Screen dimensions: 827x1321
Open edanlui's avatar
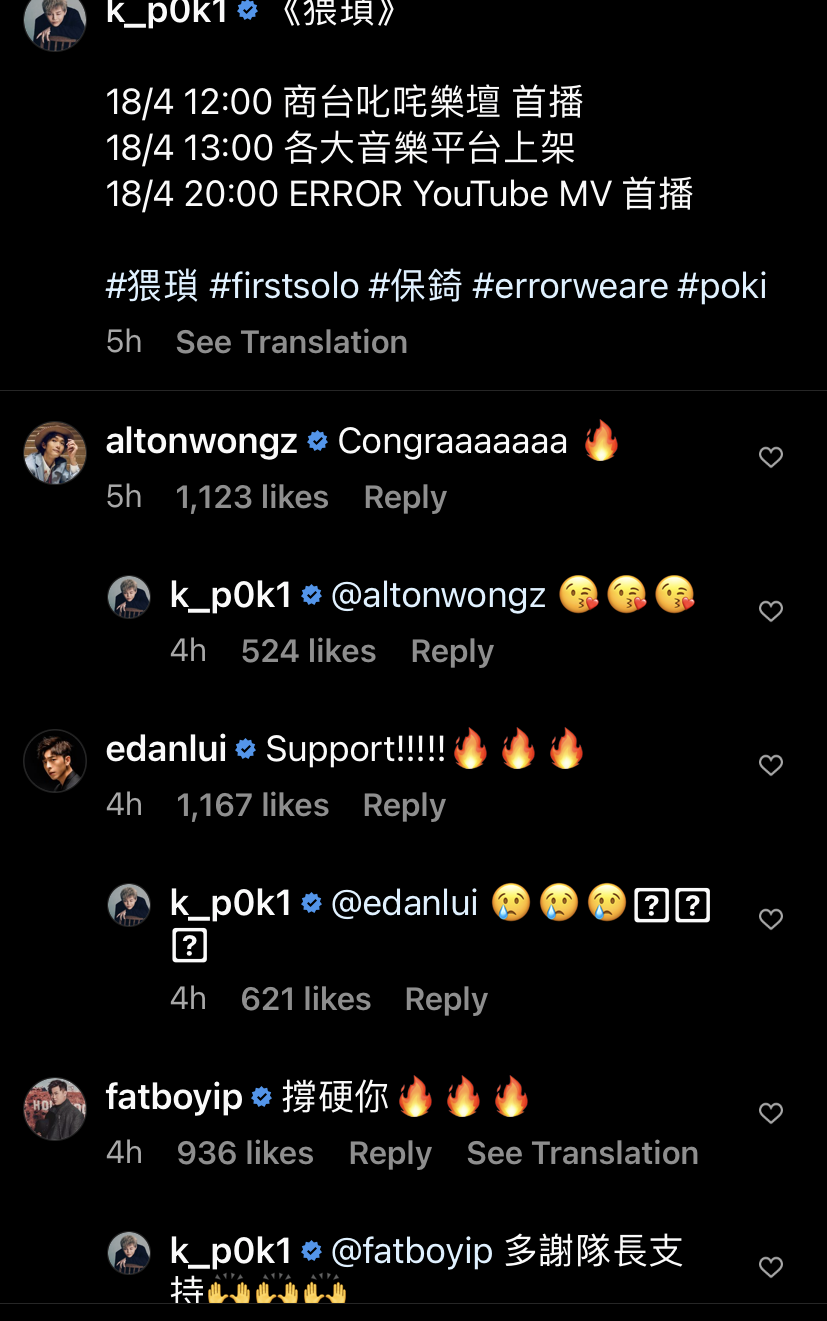55,761
